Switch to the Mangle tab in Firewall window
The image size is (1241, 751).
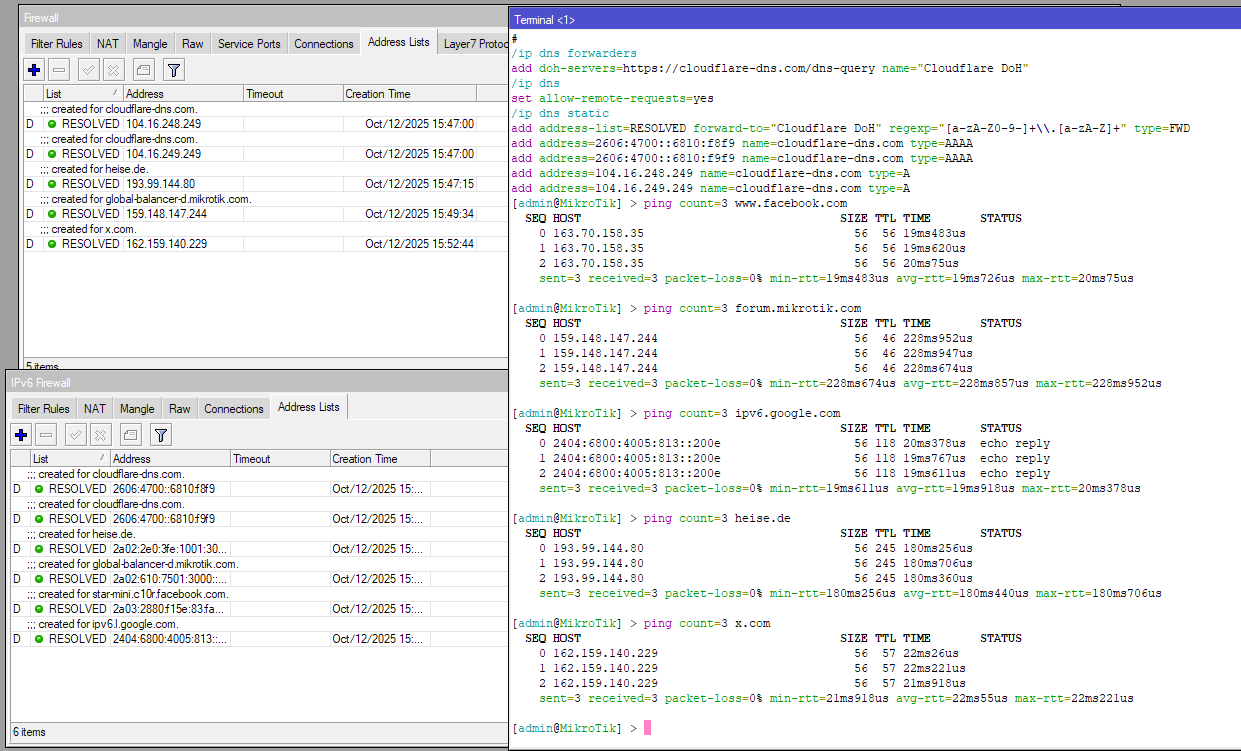point(150,44)
